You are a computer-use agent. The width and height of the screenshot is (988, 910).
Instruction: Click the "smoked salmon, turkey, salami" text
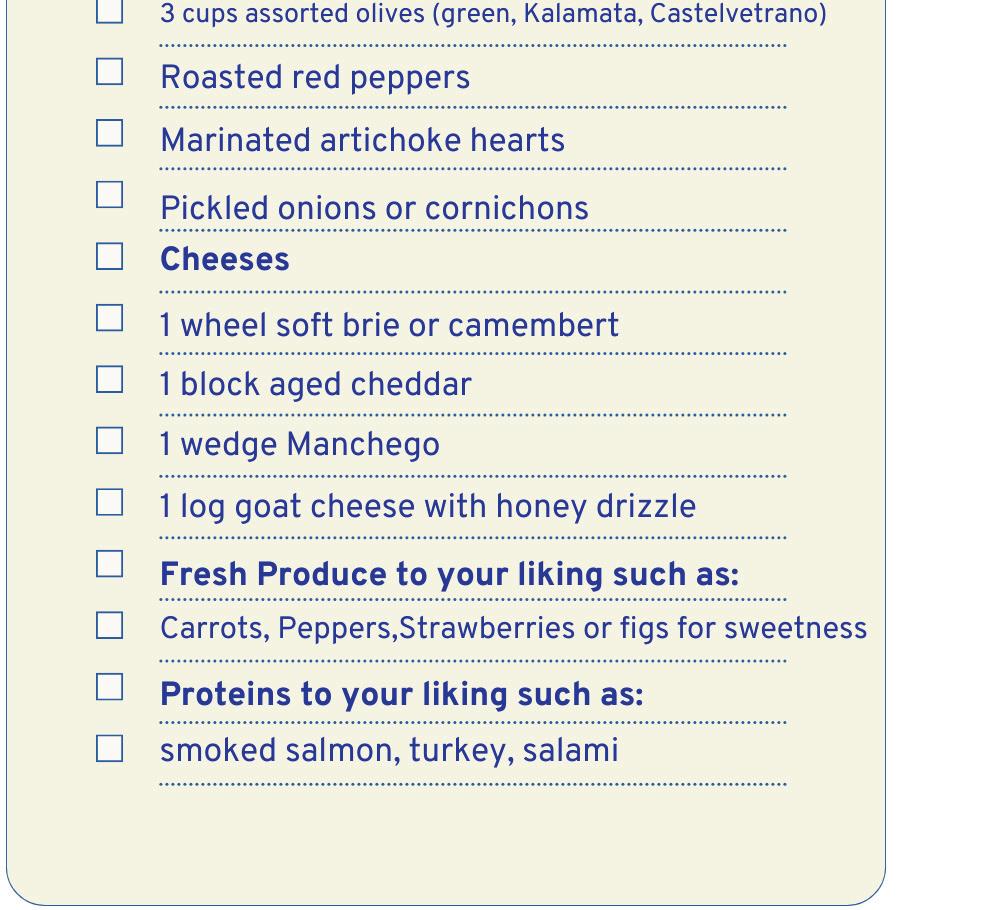(x=389, y=750)
